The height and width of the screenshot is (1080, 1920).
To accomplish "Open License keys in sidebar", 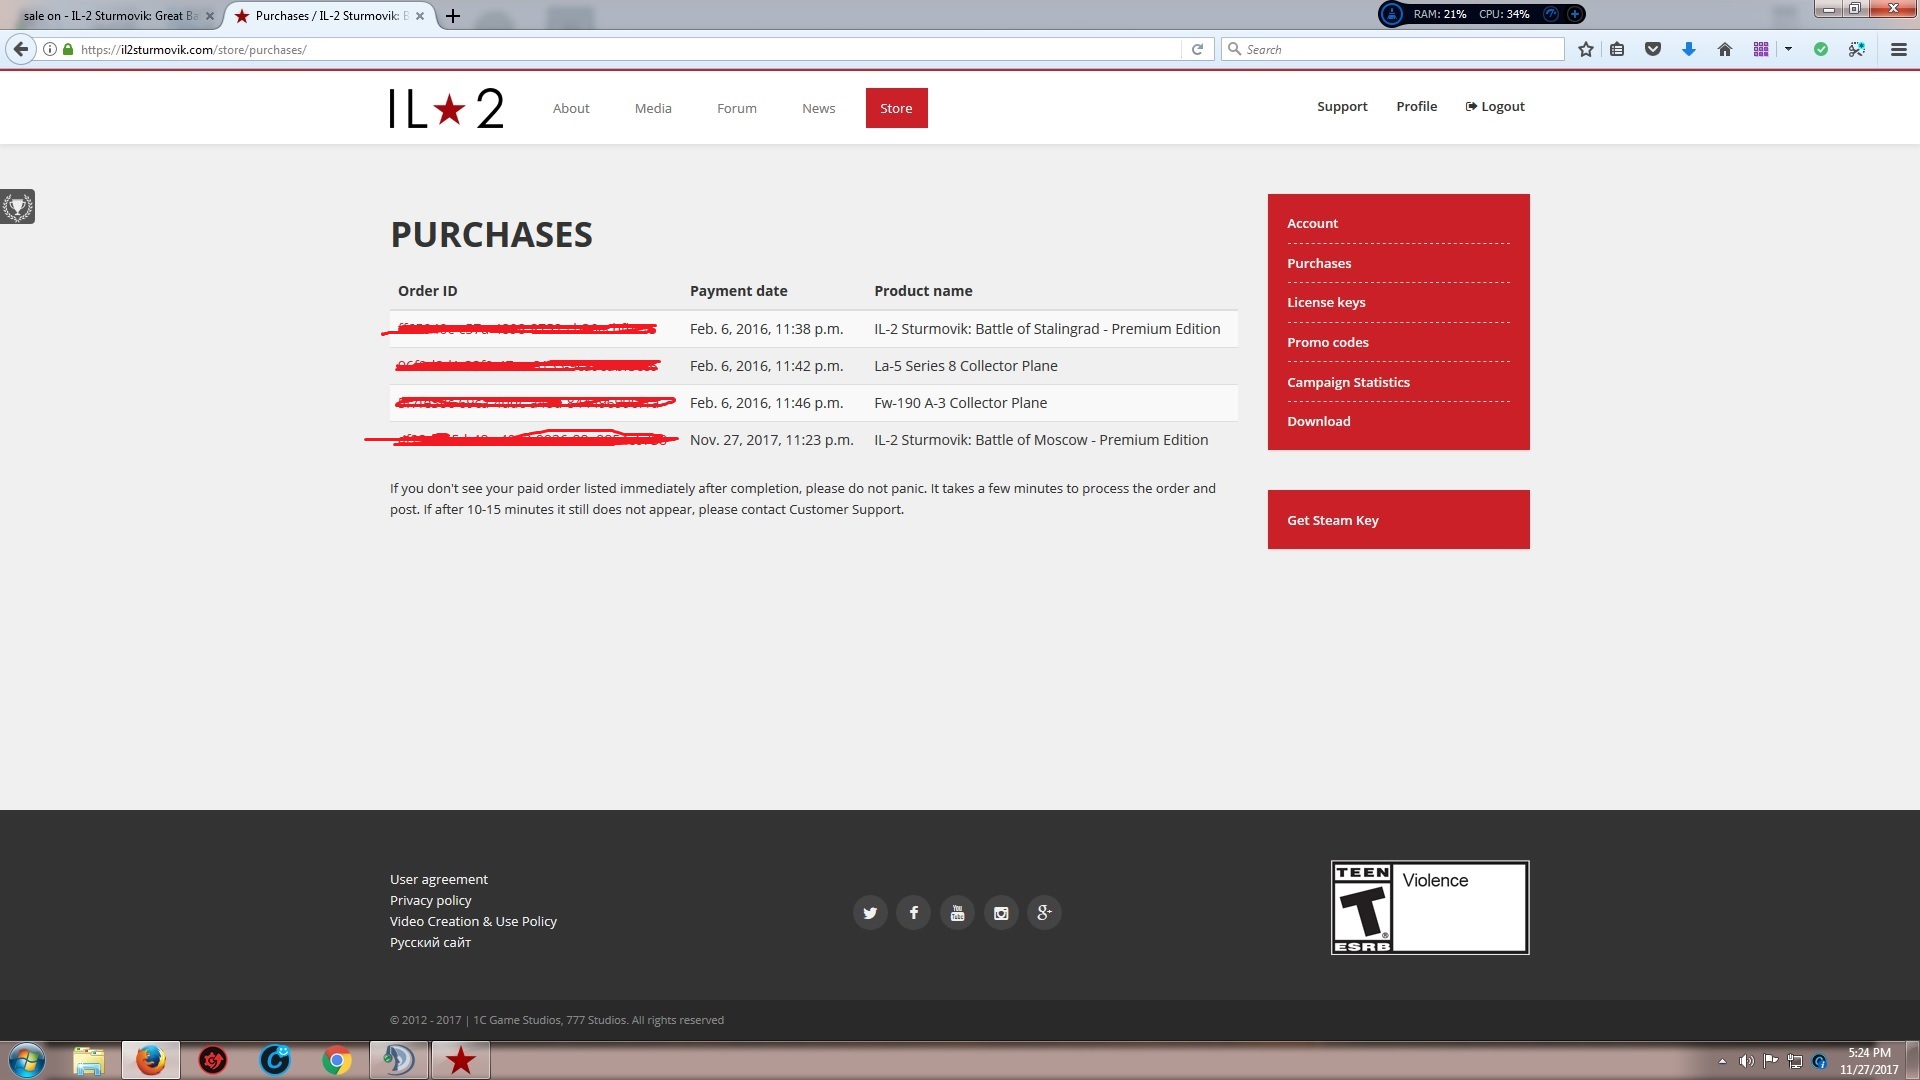I will click(x=1326, y=302).
